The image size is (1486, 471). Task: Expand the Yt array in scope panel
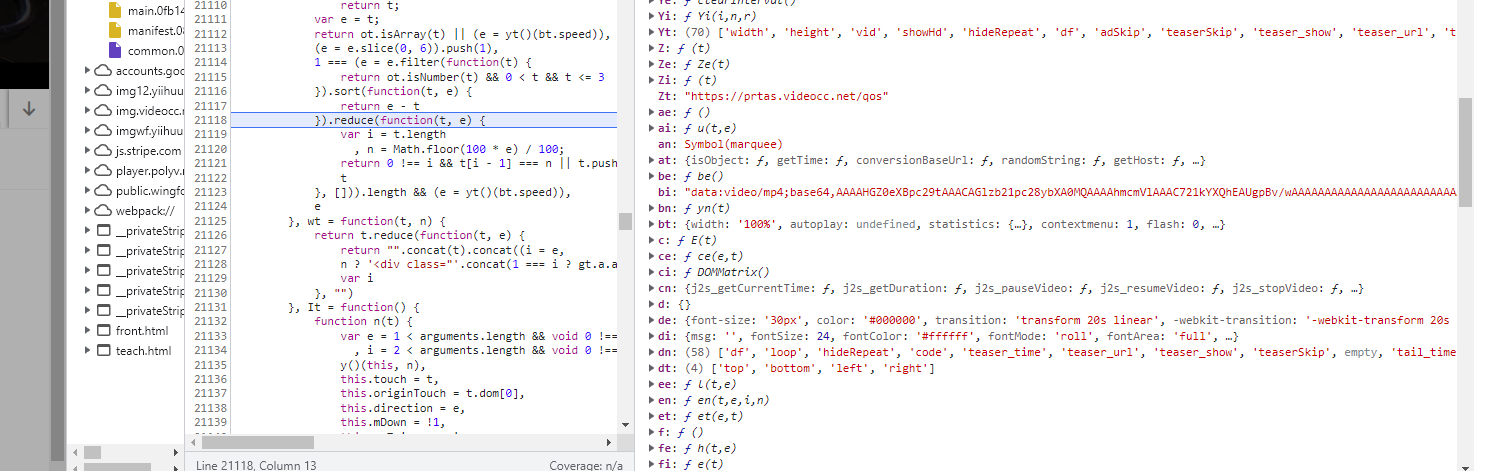coord(653,32)
